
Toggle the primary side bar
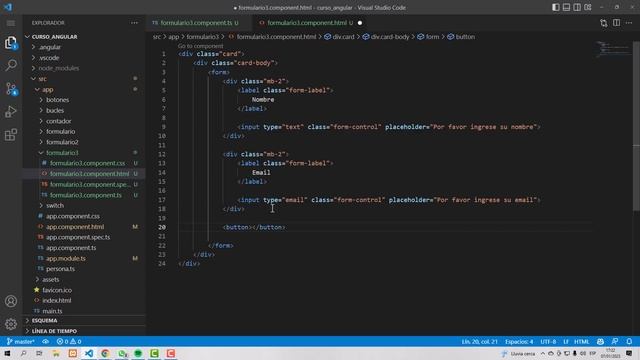[556, 7]
